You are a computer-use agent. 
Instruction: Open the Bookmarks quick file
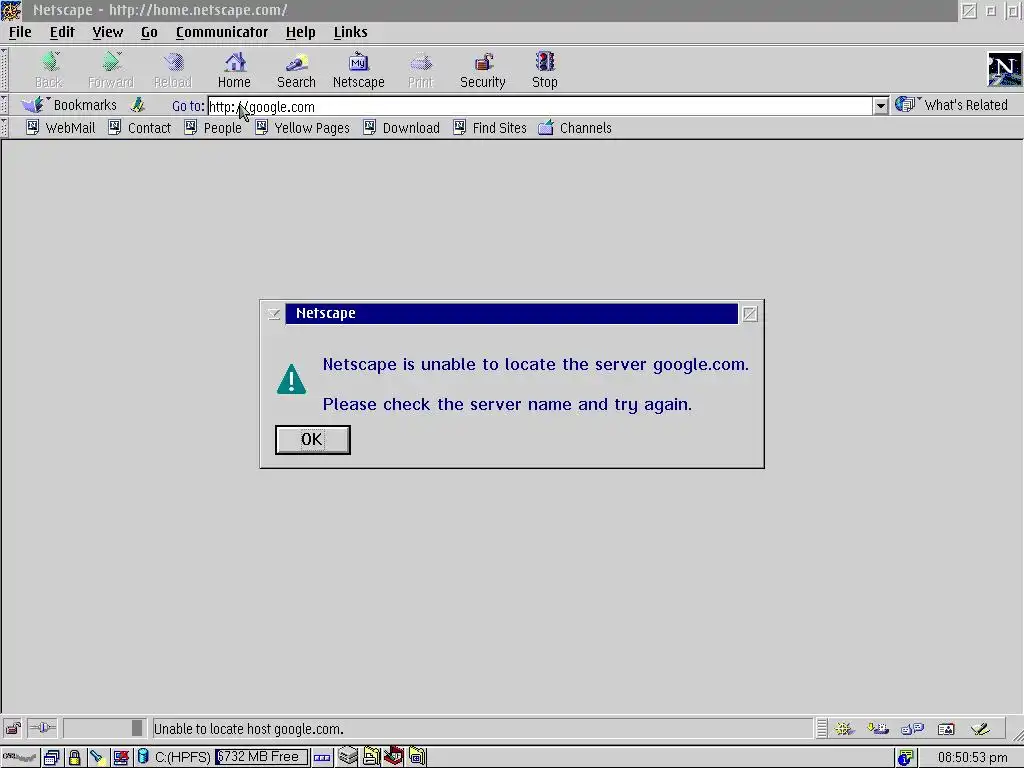[69, 104]
